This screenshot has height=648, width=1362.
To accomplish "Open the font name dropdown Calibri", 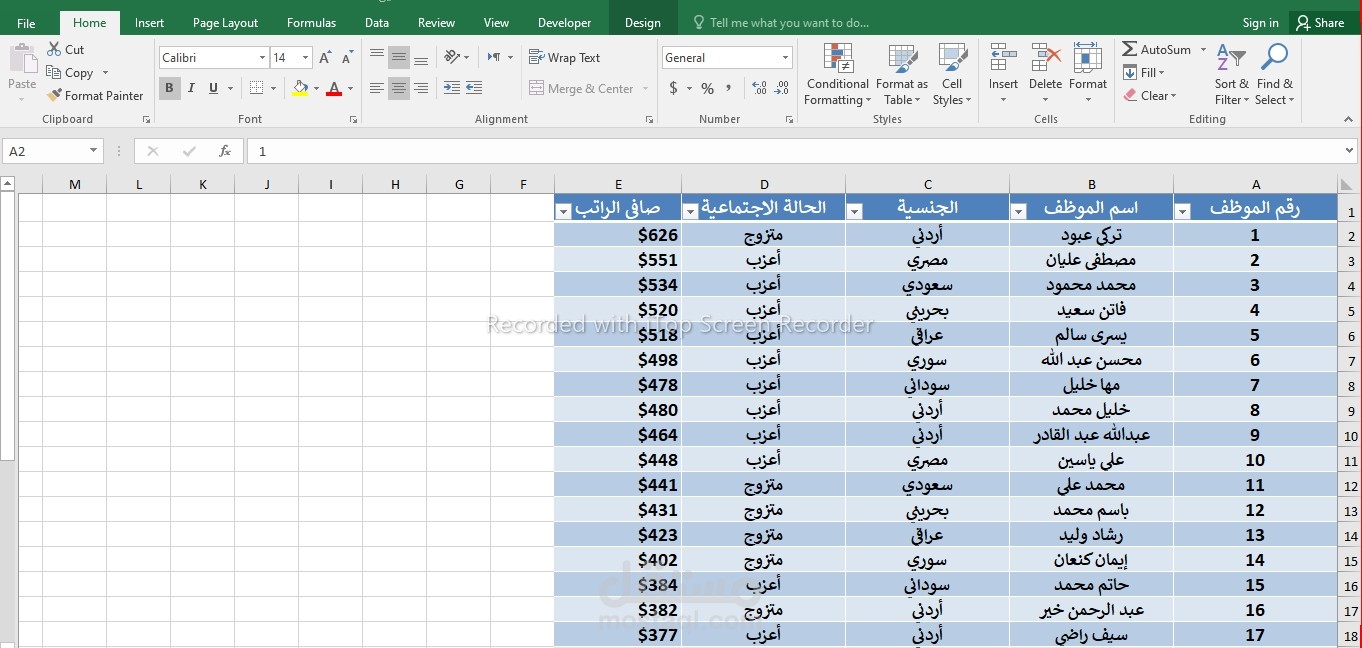I will (x=262, y=58).
